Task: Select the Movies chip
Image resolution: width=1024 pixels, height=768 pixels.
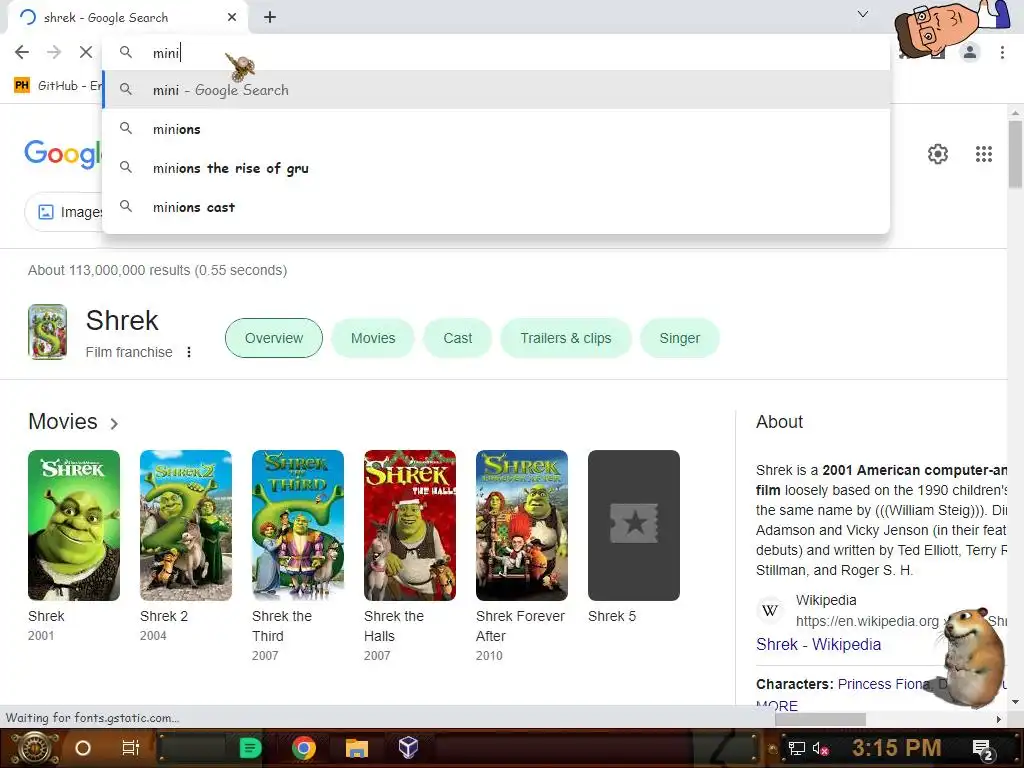Action: pyautogui.click(x=373, y=338)
